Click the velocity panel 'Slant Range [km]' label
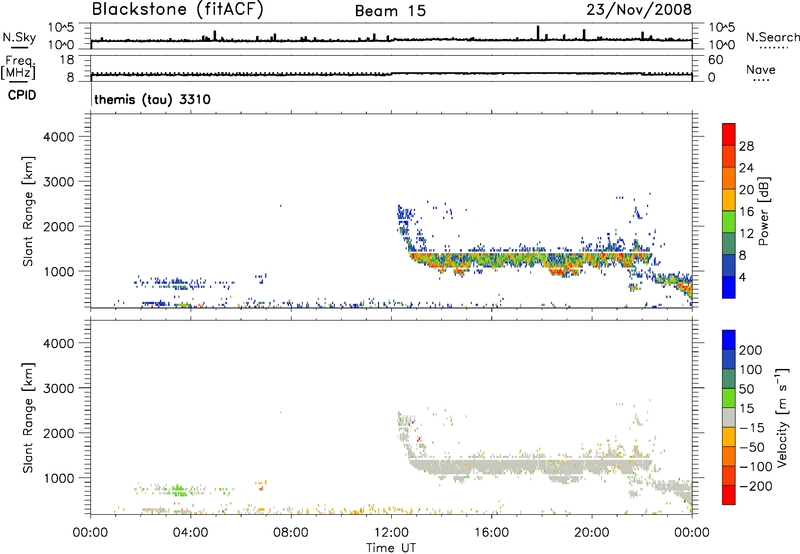The width and height of the screenshot is (800, 554). coord(28,418)
